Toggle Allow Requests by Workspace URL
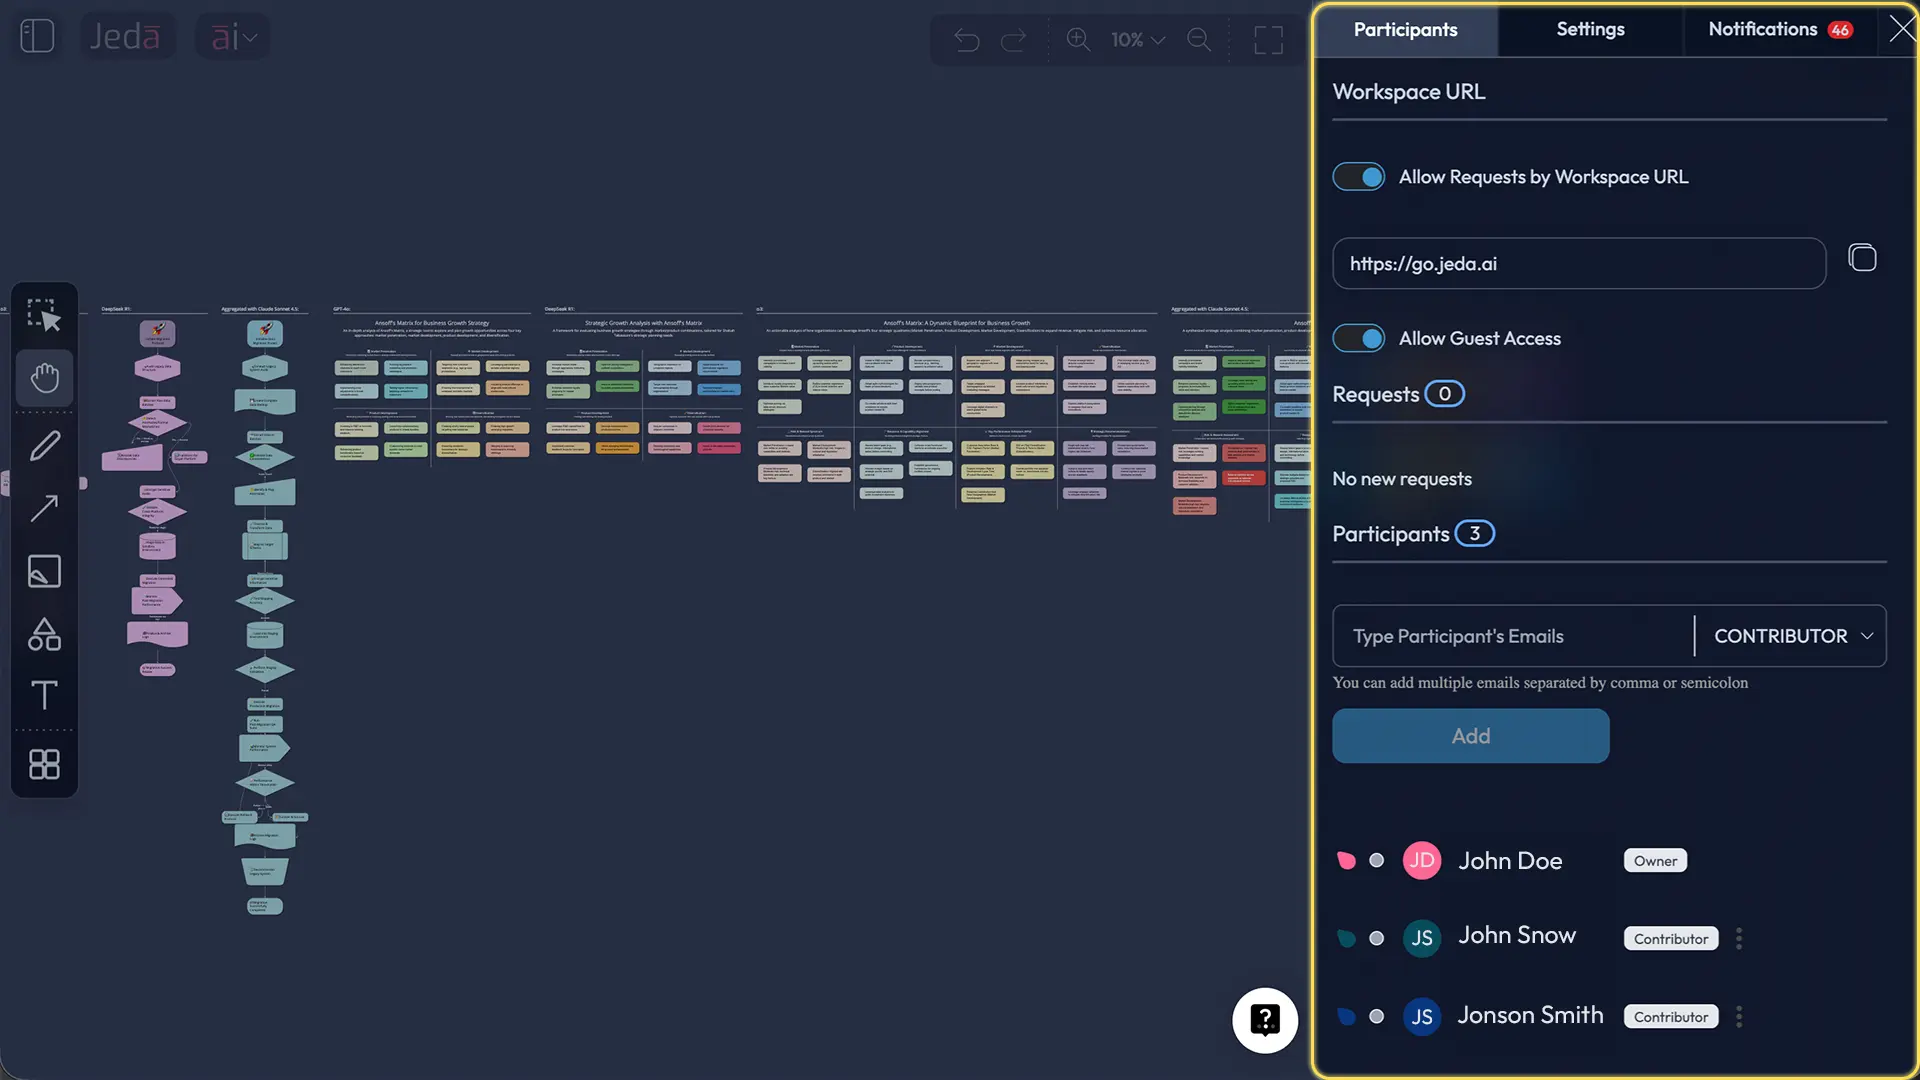This screenshot has height=1080, width=1920. coord(1359,177)
